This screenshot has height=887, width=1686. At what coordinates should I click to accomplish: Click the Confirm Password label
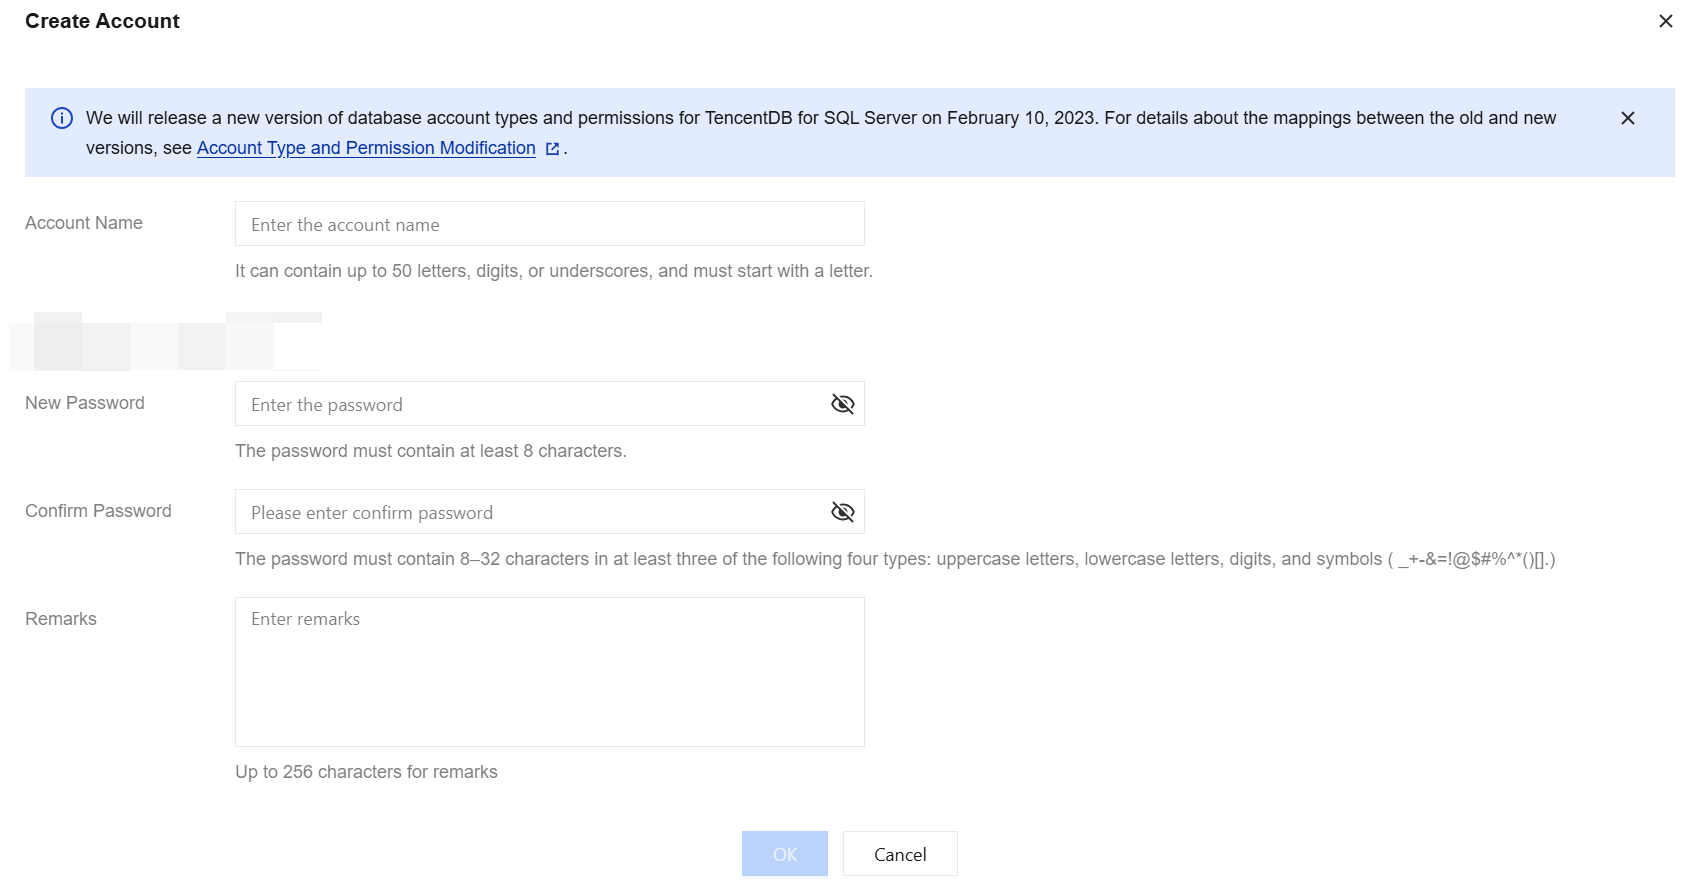click(x=98, y=511)
